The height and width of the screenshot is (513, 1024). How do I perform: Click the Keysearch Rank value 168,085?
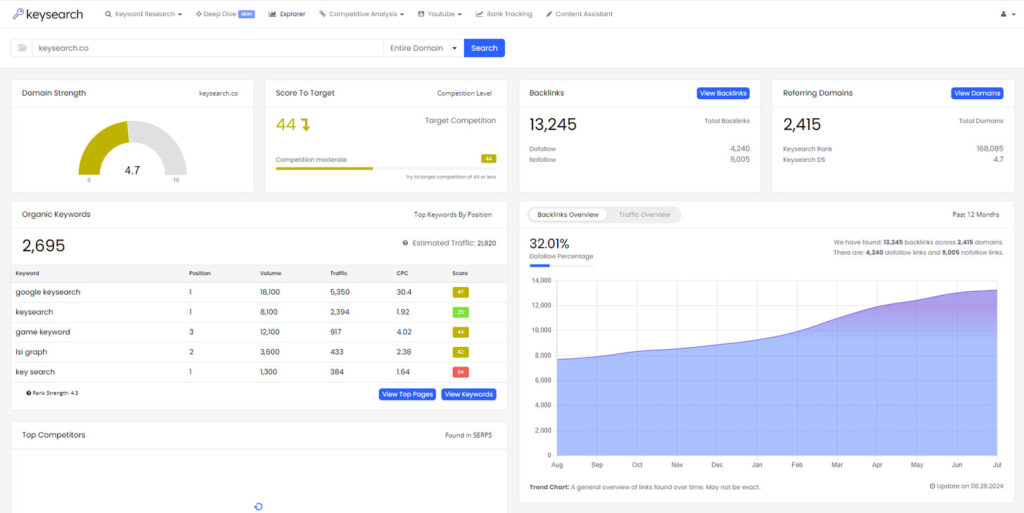tap(990, 149)
